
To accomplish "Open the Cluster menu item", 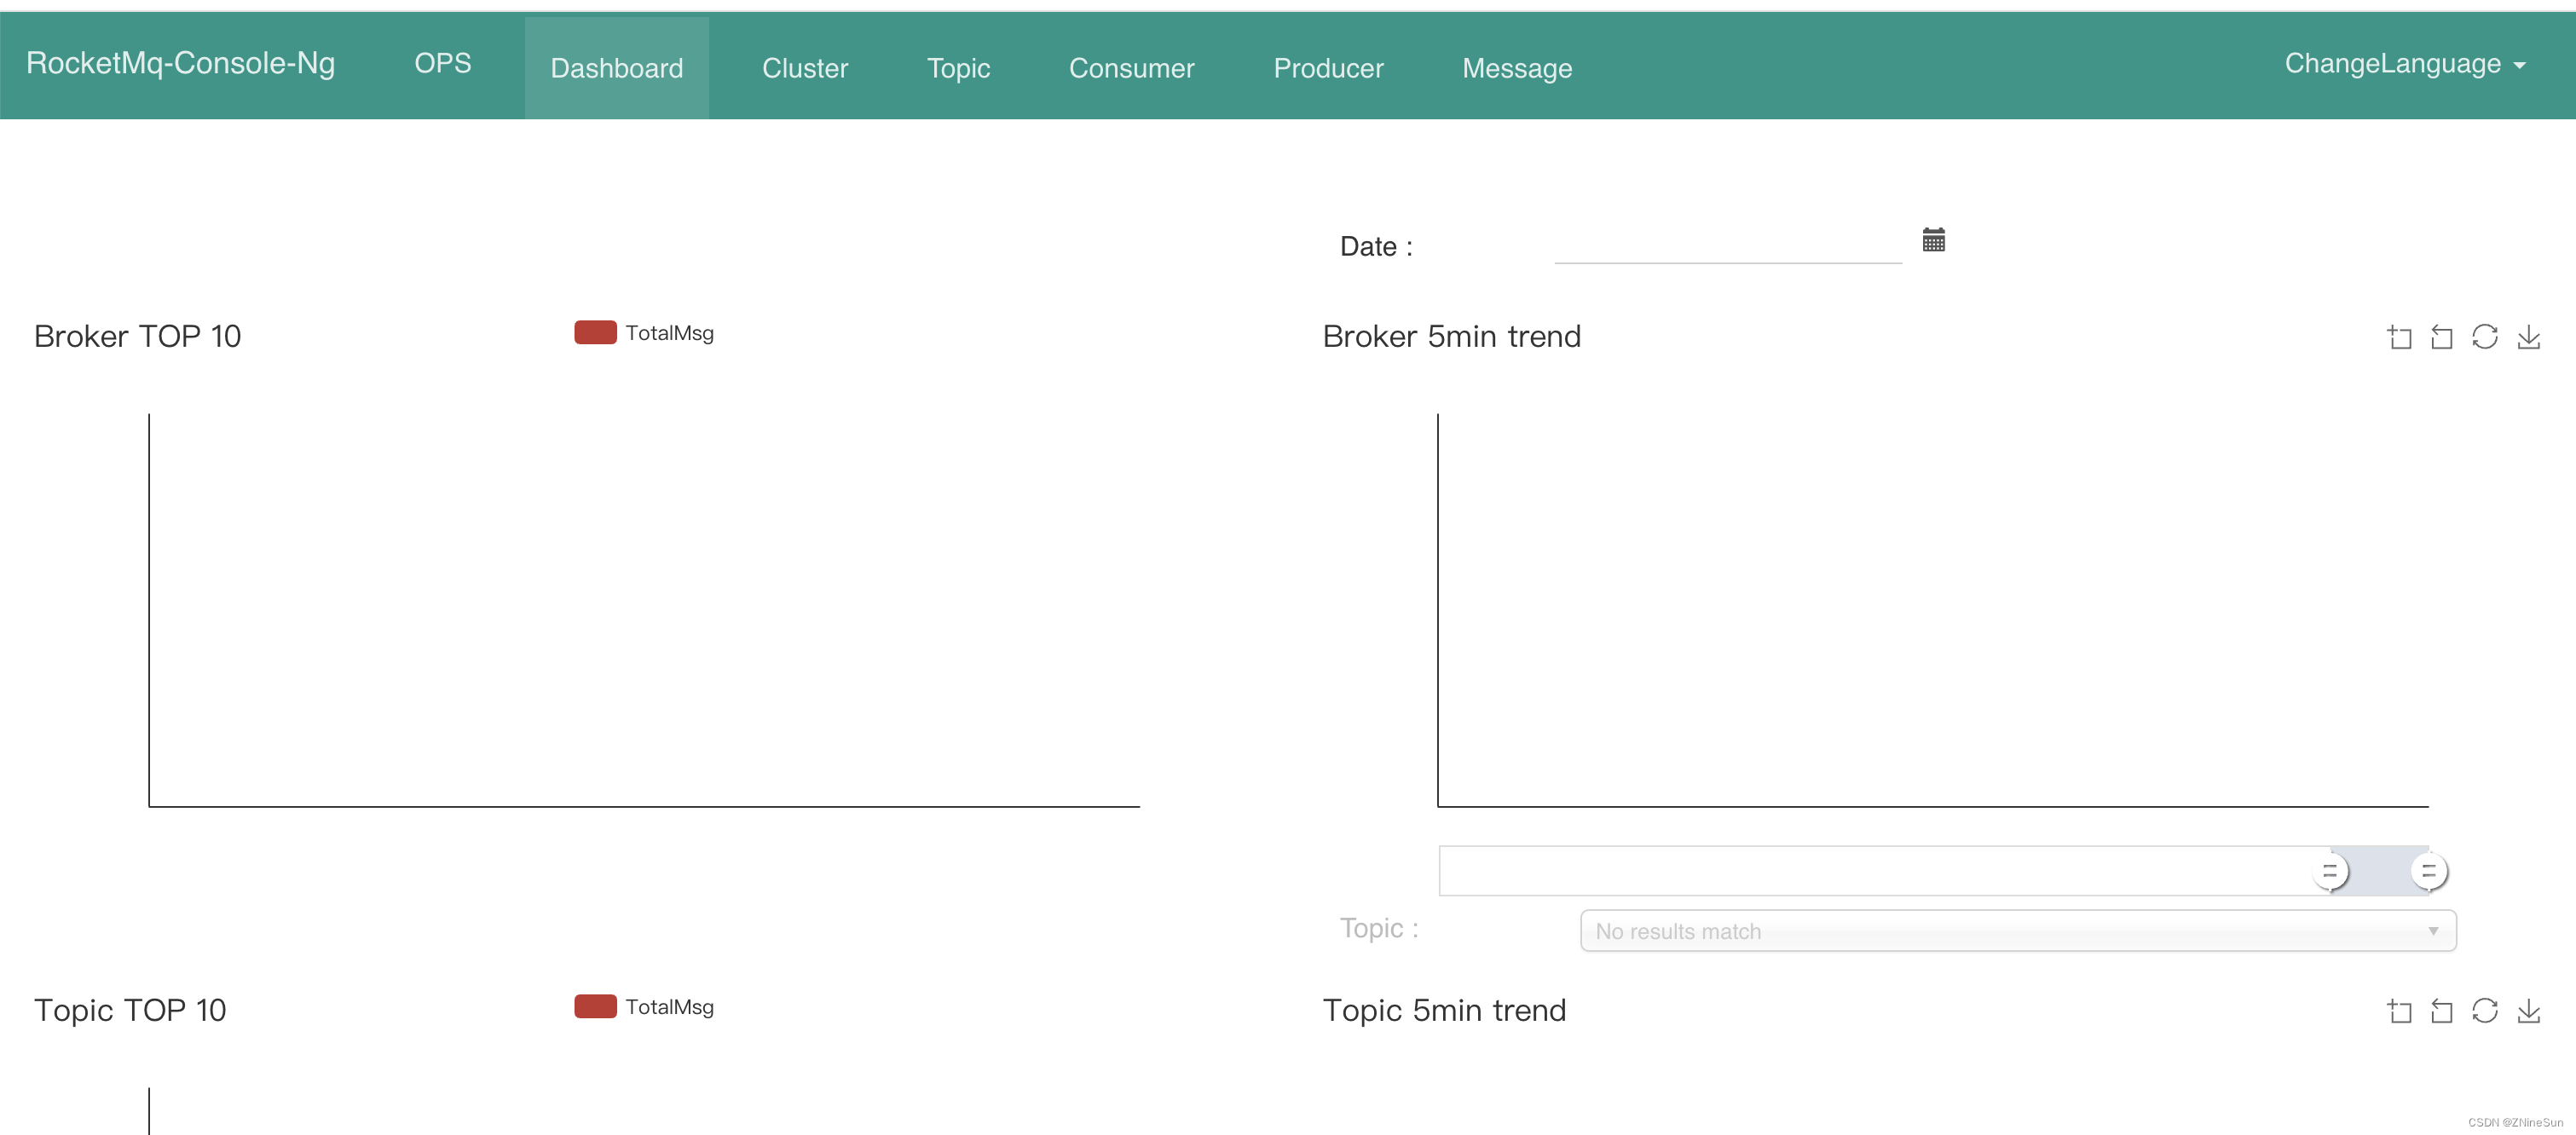I will [x=806, y=67].
